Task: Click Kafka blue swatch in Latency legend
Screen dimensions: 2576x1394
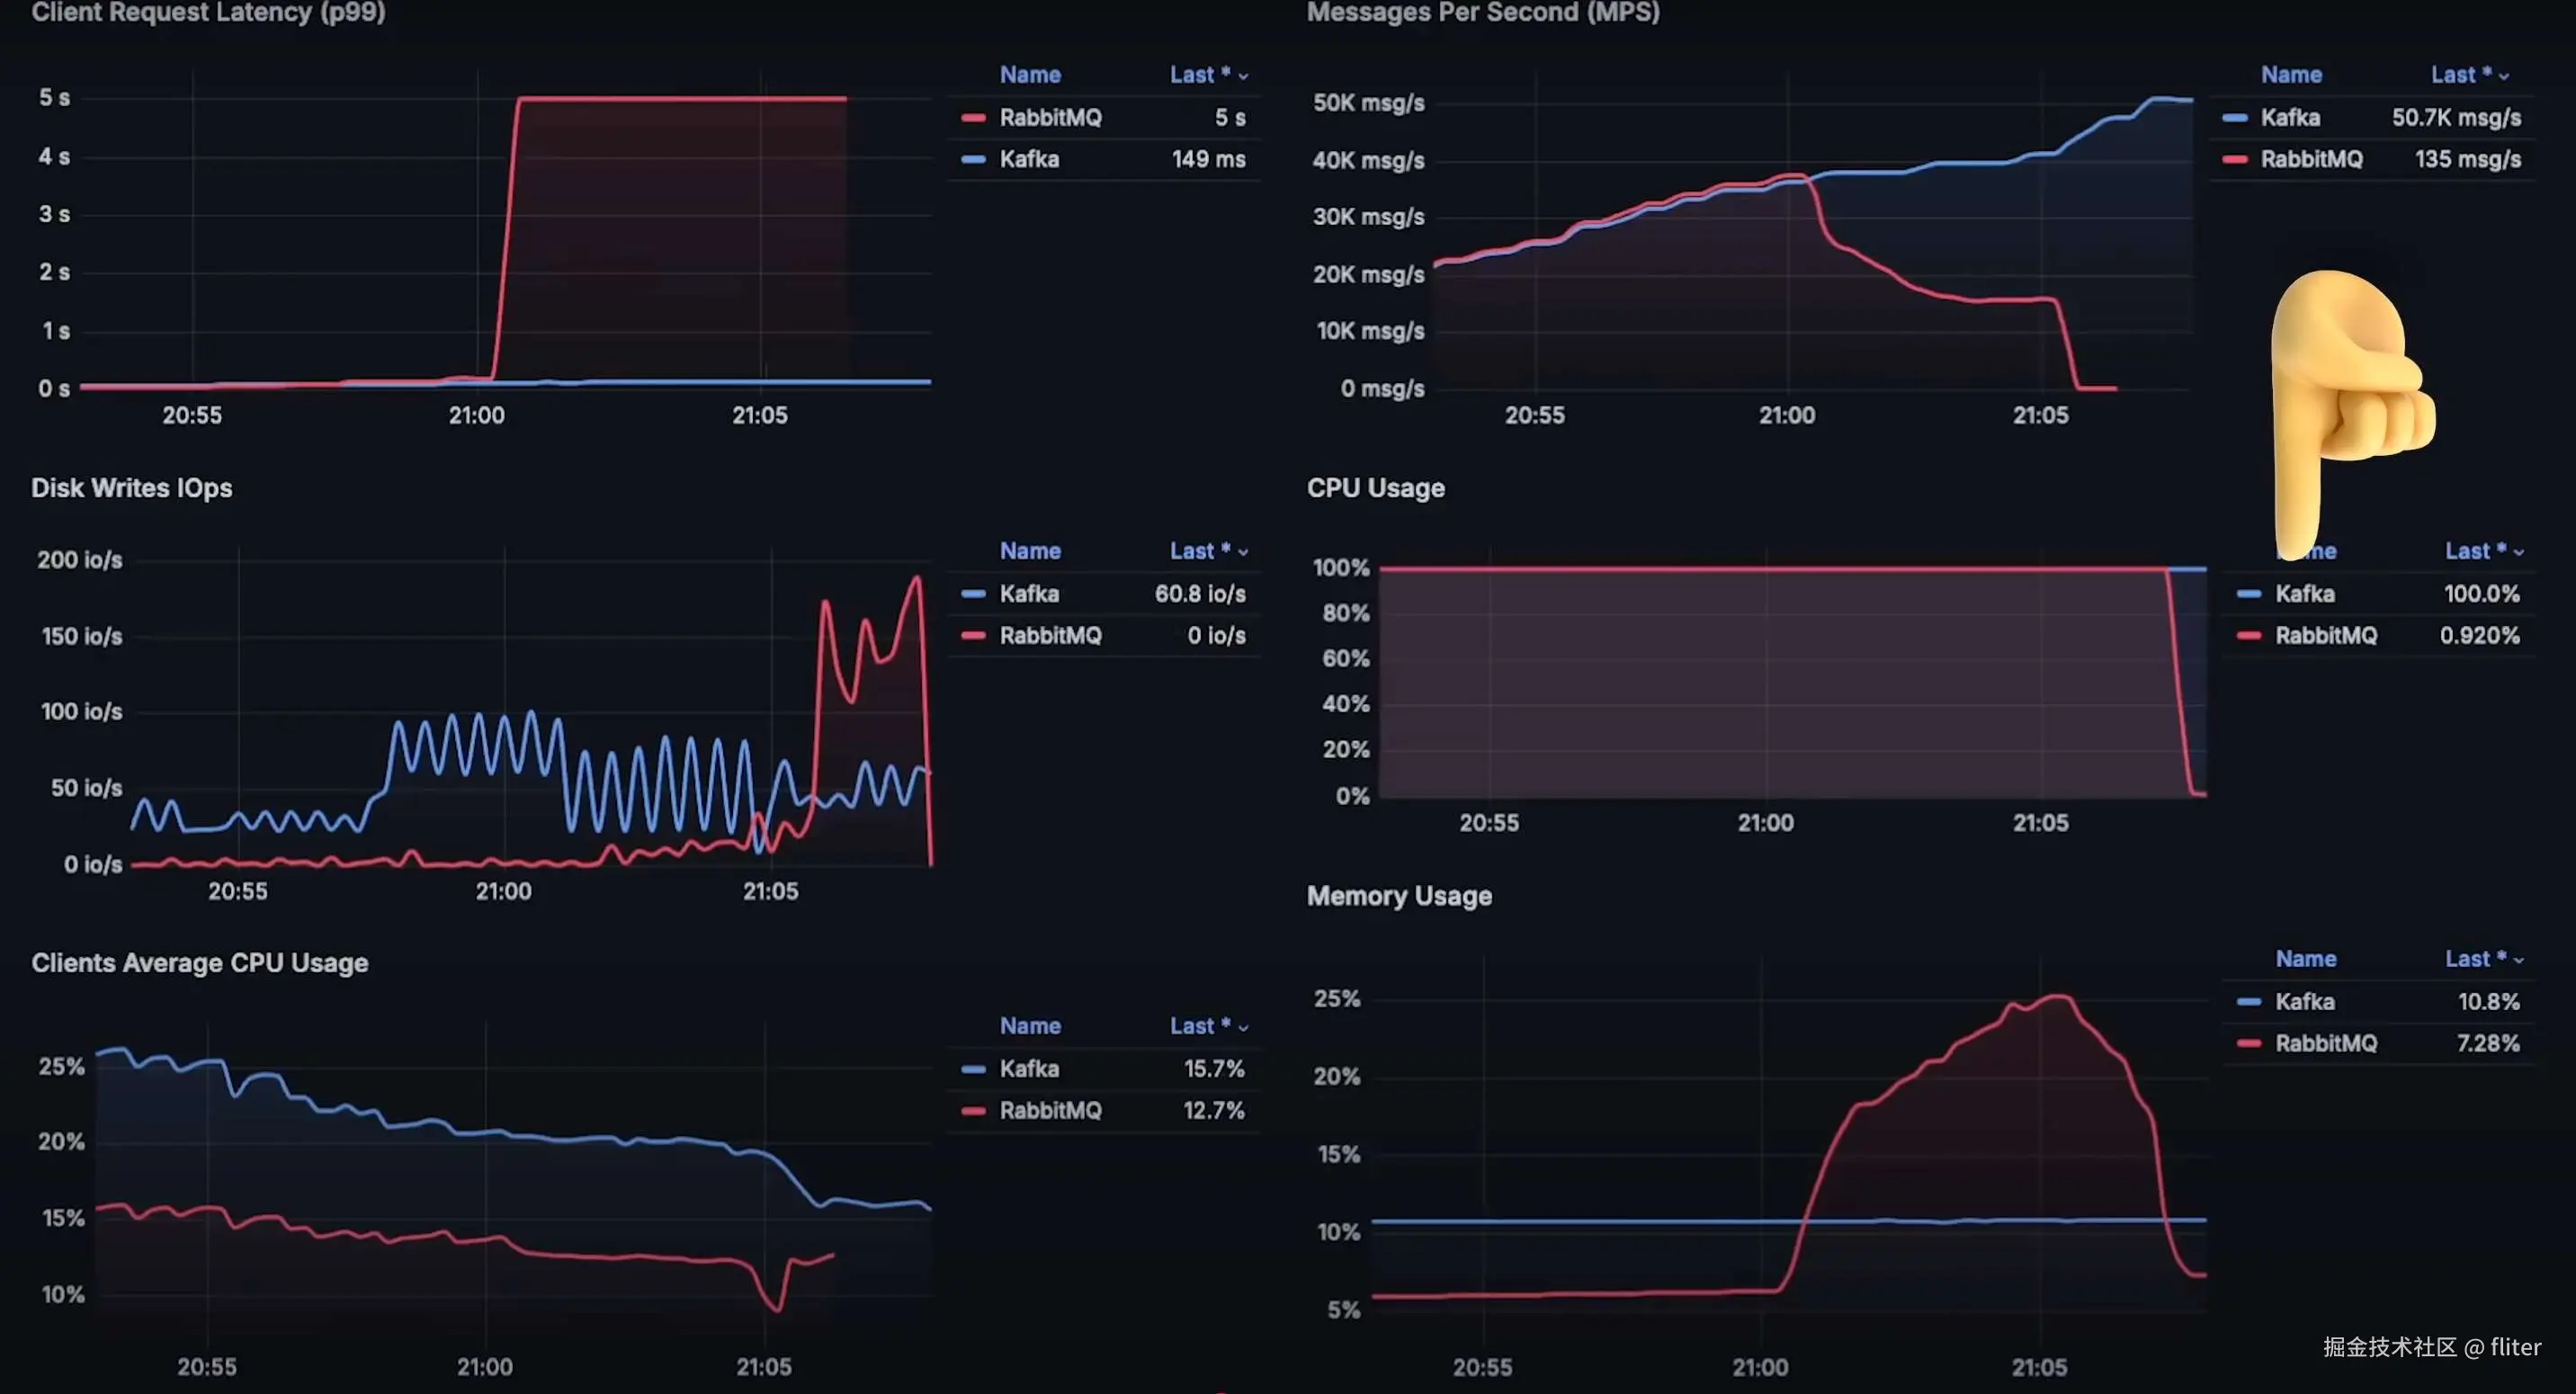Action: (973, 160)
